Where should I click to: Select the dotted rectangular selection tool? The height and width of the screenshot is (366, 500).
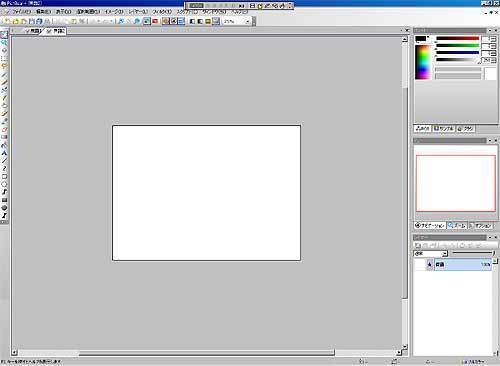pos(4,58)
